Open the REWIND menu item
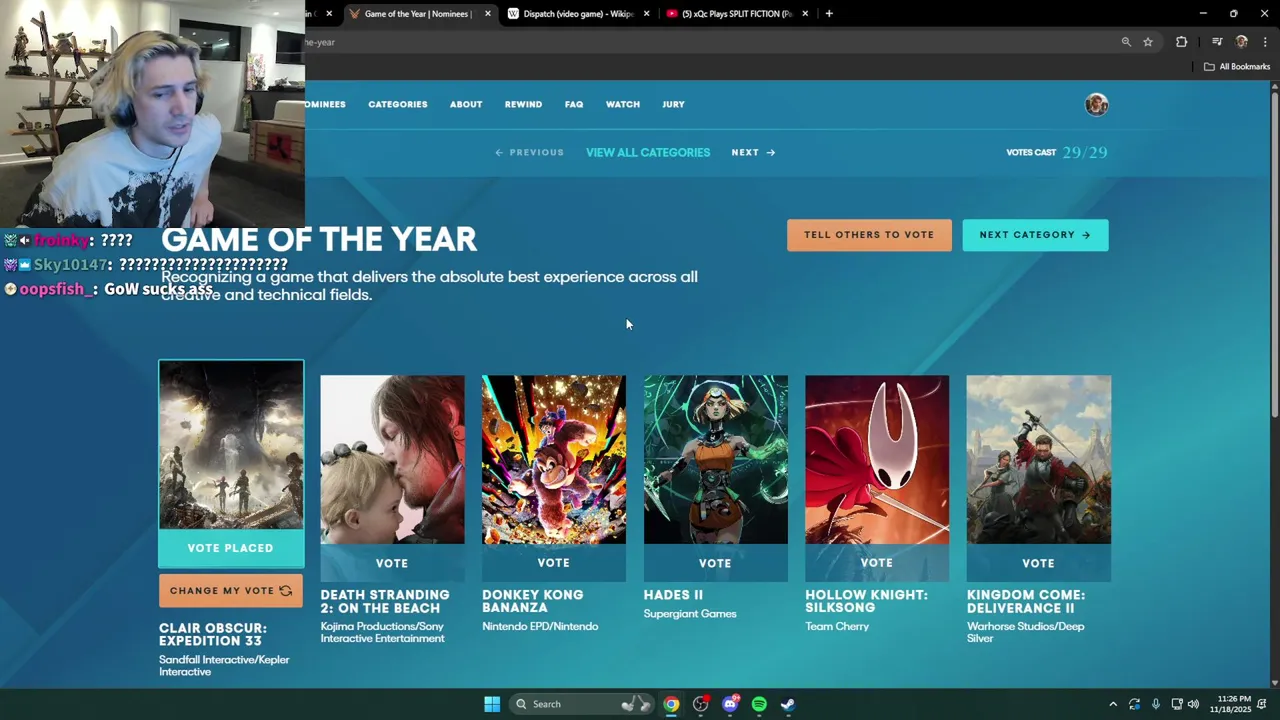This screenshot has width=1280, height=720. pos(523,104)
